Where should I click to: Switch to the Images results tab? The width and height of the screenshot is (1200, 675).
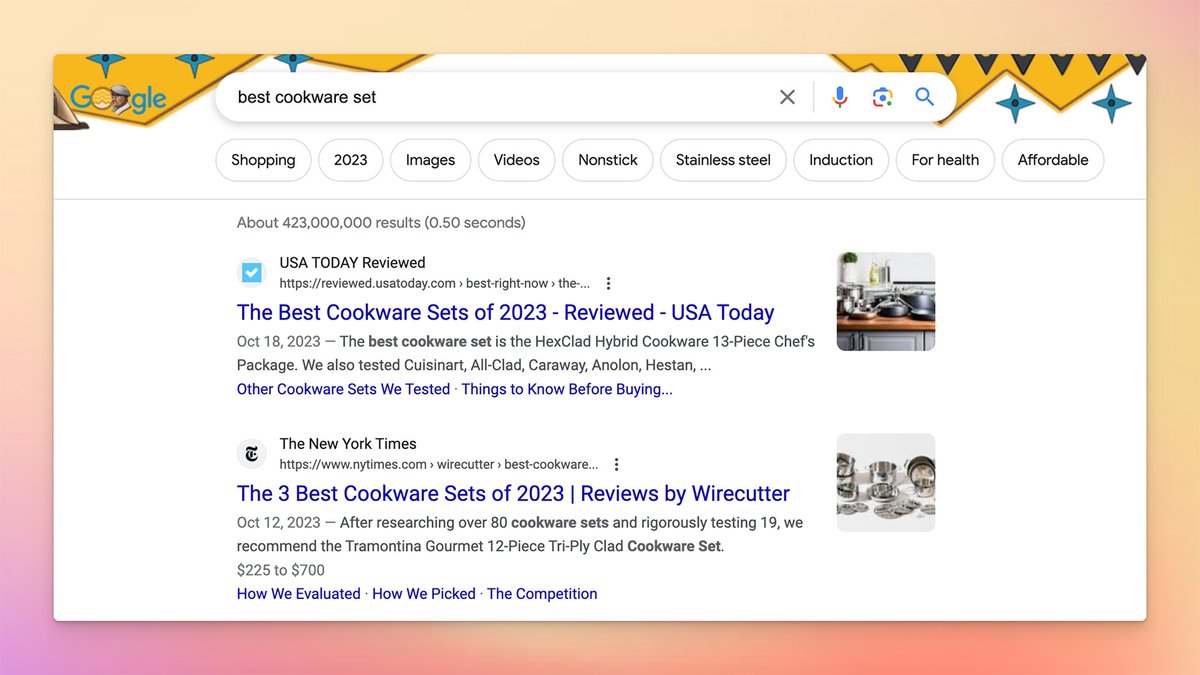tap(430, 160)
